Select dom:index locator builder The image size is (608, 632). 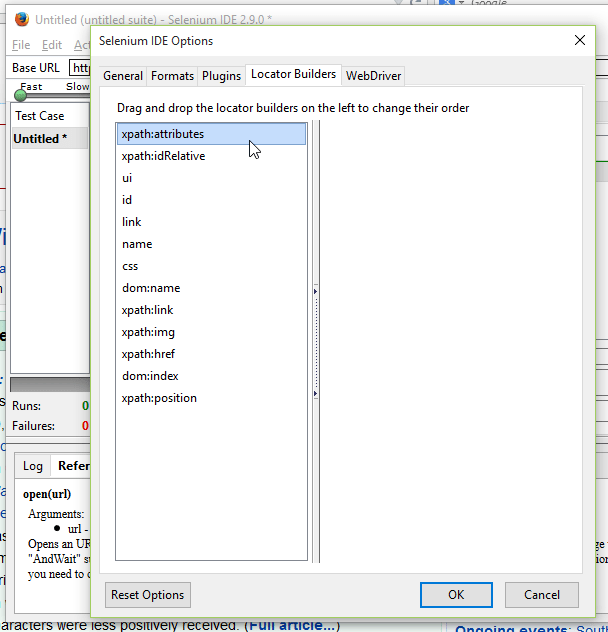tap(211, 376)
